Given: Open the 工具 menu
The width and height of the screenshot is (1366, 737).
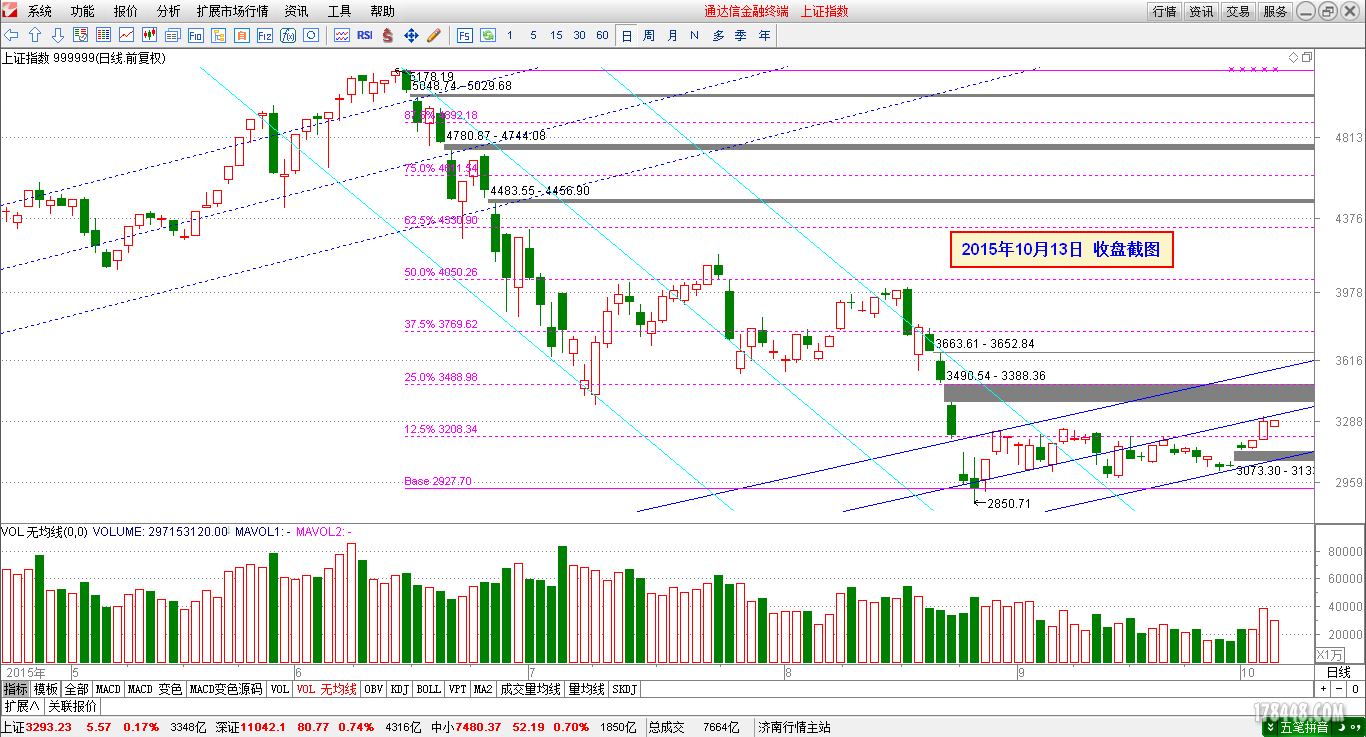Looking at the screenshot, I should [x=339, y=11].
